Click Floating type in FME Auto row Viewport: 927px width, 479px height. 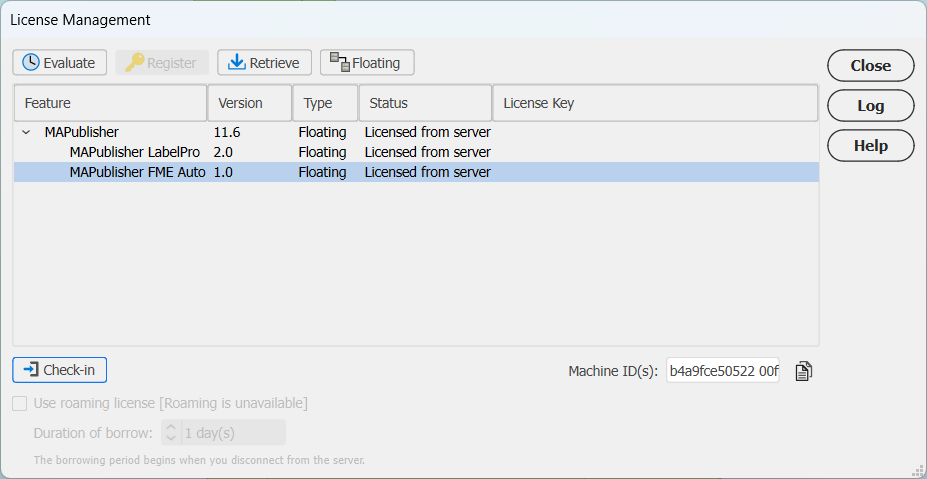pos(322,172)
